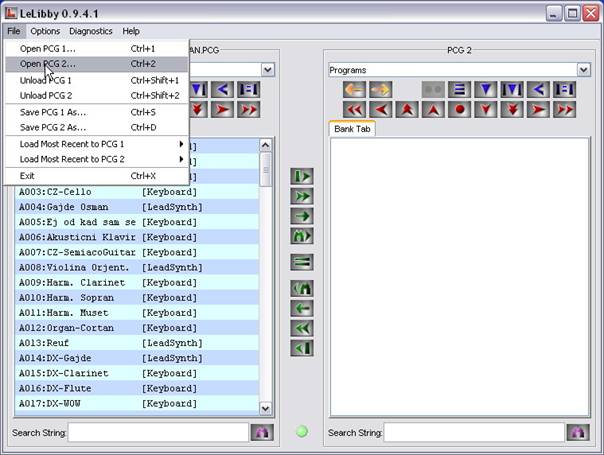604x455 pixels.
Task: Click the orange right-arrow icon in PCG 2
Action: coord(381,90)
